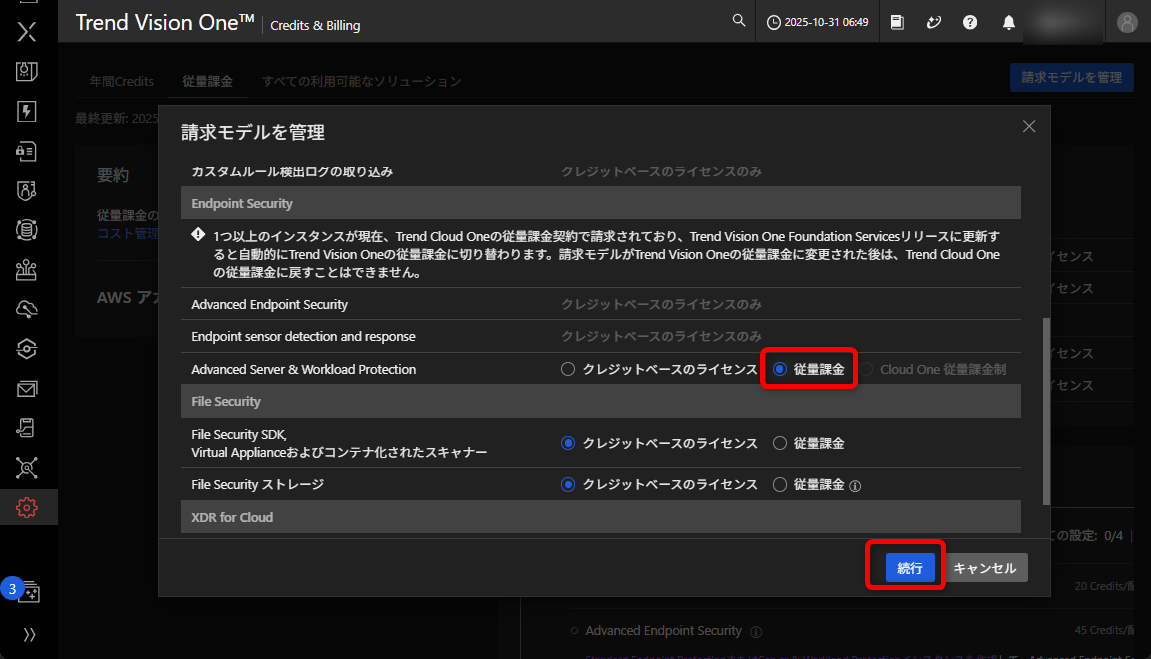The image size is (1151, 659).
Task: Click the File Security section header
Action: (600, 401)
